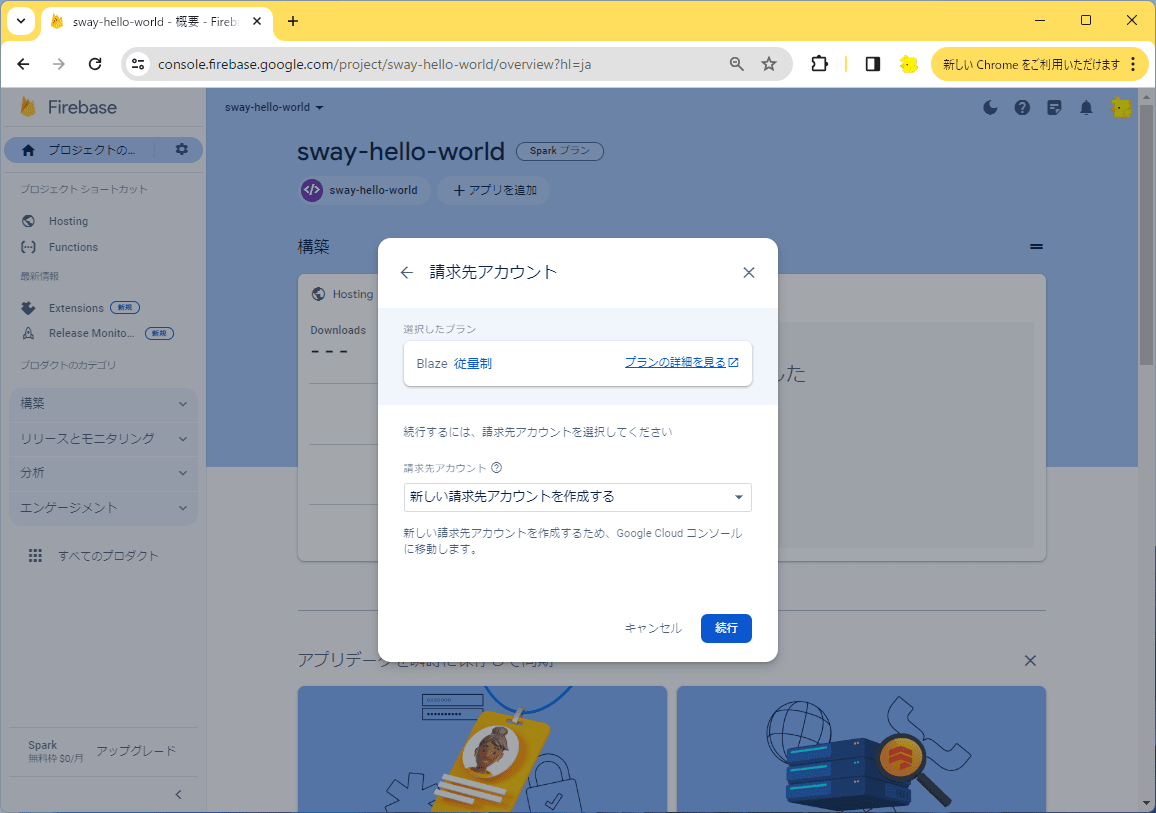Screen dimensions: 1156x813
Task: Open プランの詳細を見る link
Action: pos(681,363)
